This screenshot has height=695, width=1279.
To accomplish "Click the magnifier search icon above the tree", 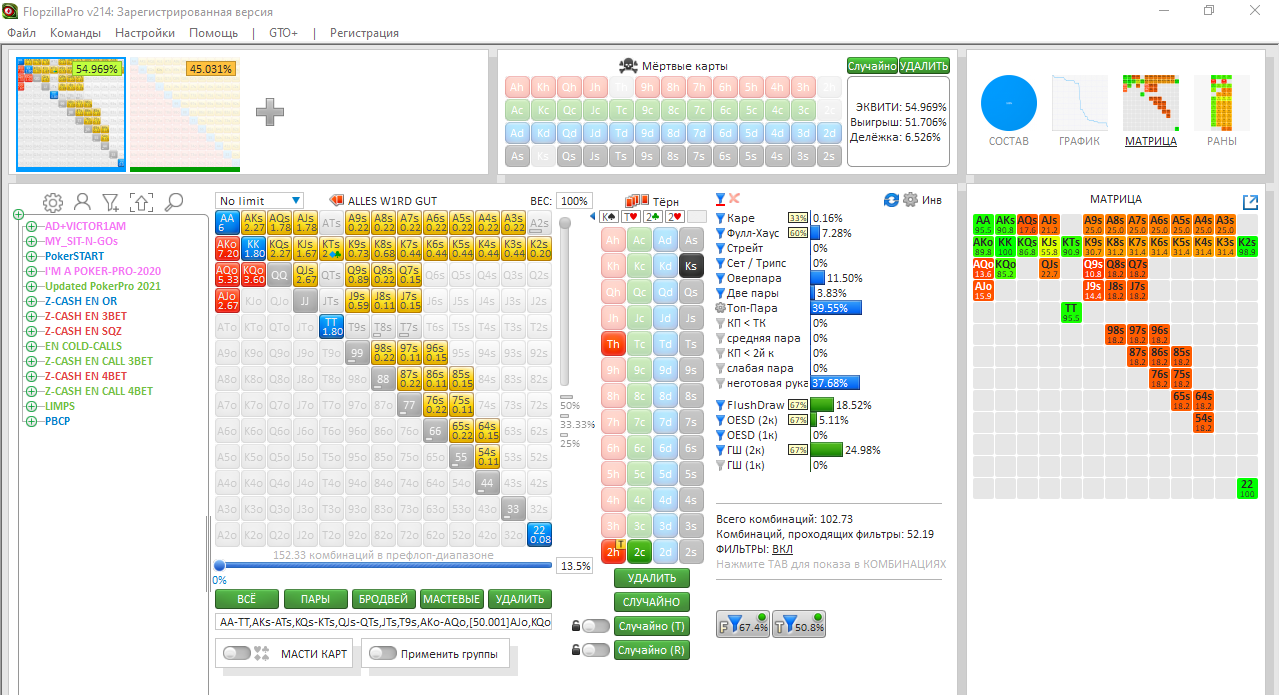I will (173, 202).
